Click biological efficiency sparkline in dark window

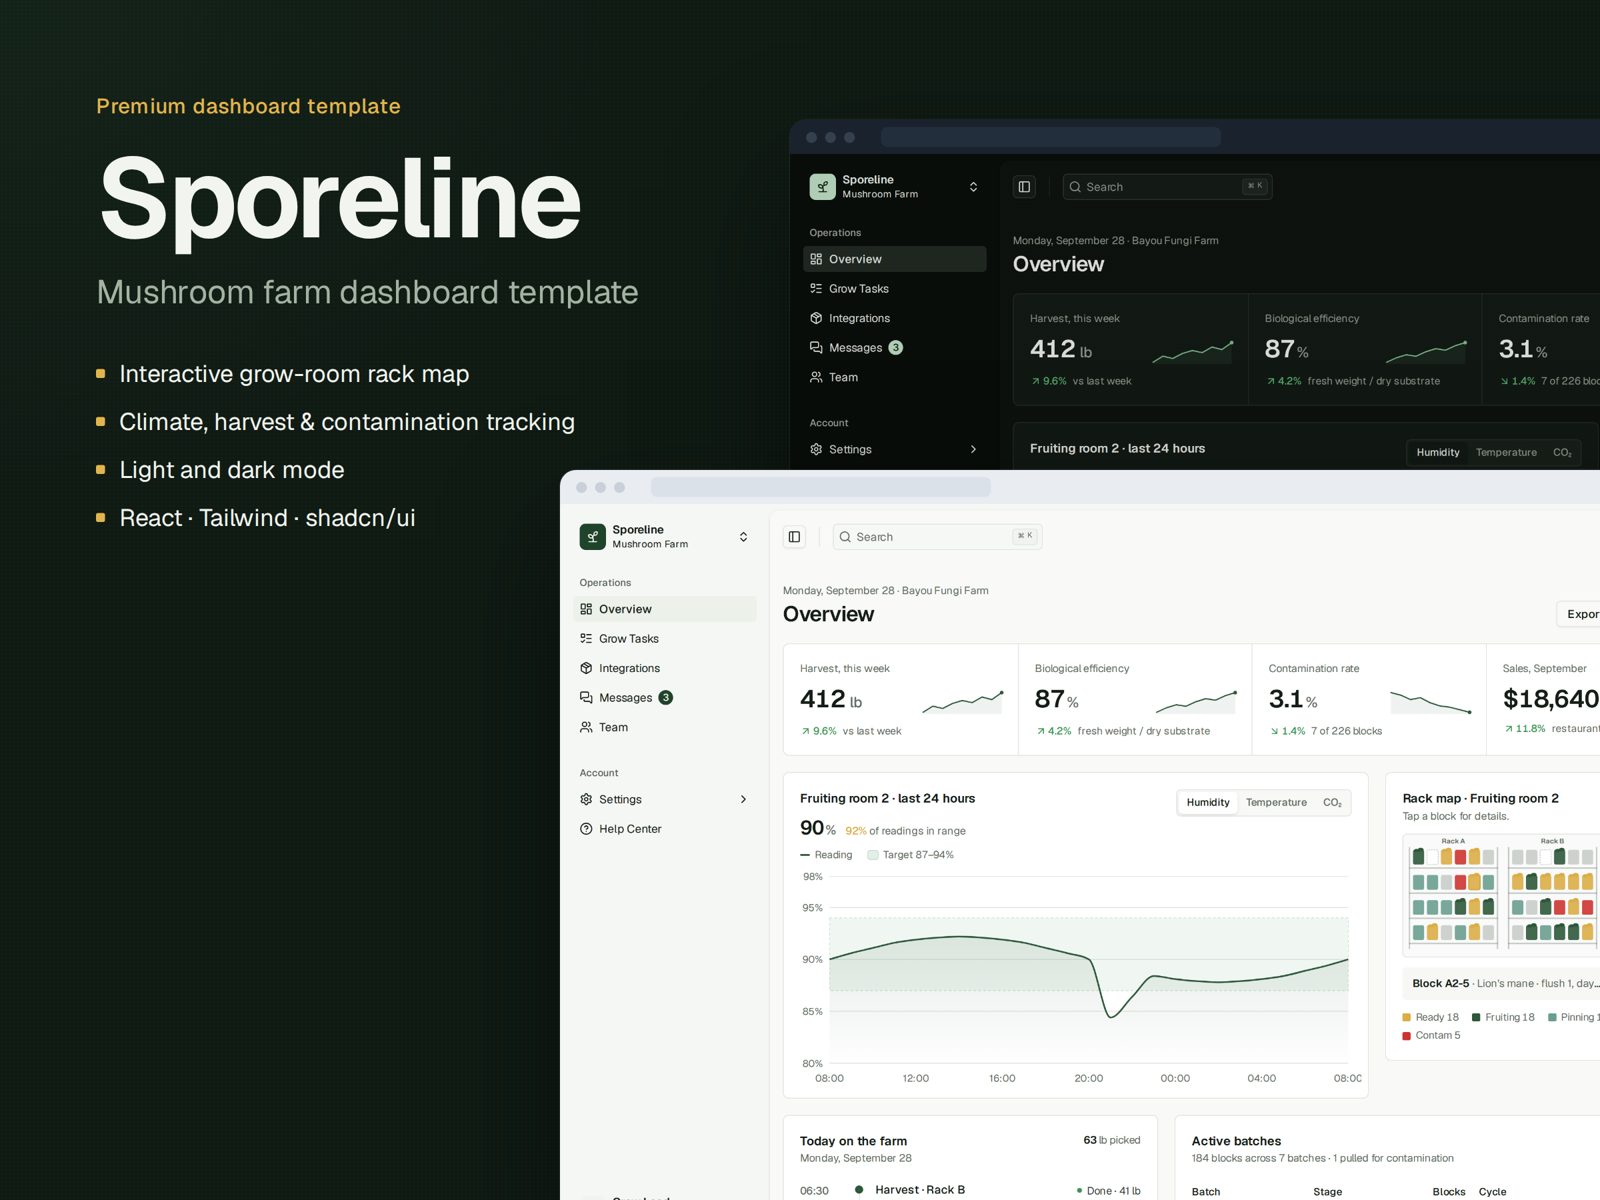[1427, 351]
